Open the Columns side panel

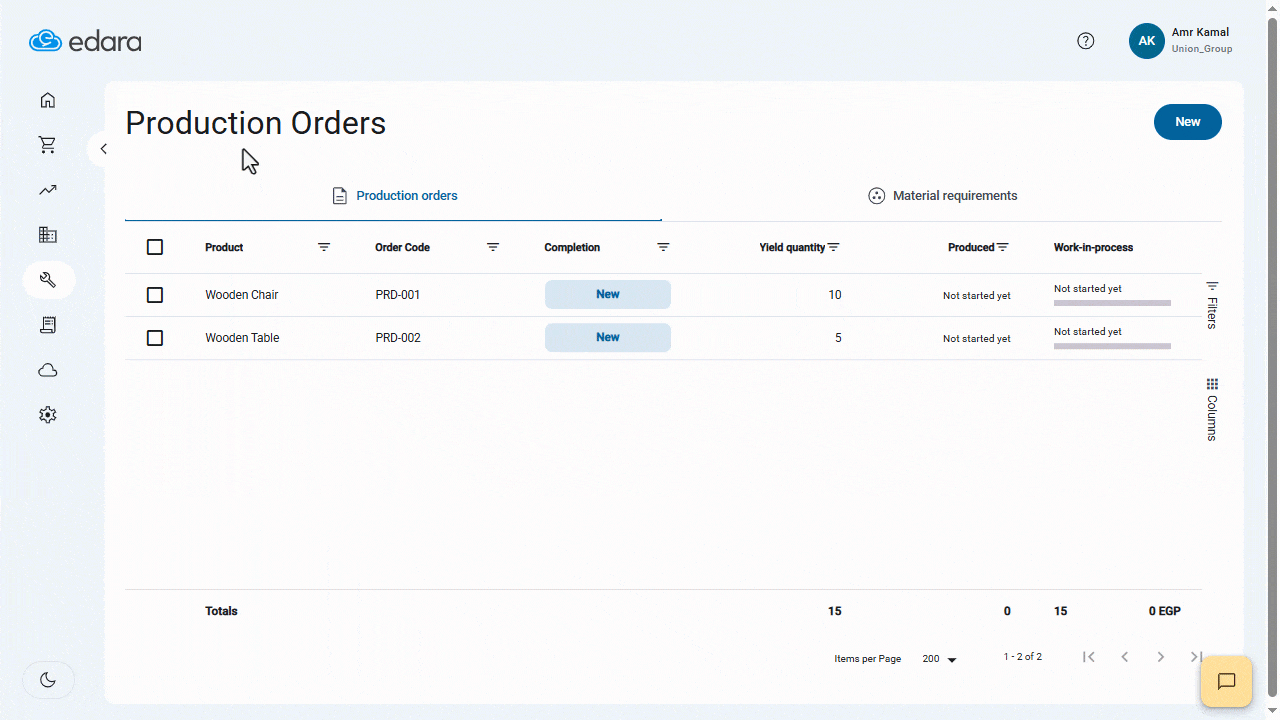(1212, 410)
